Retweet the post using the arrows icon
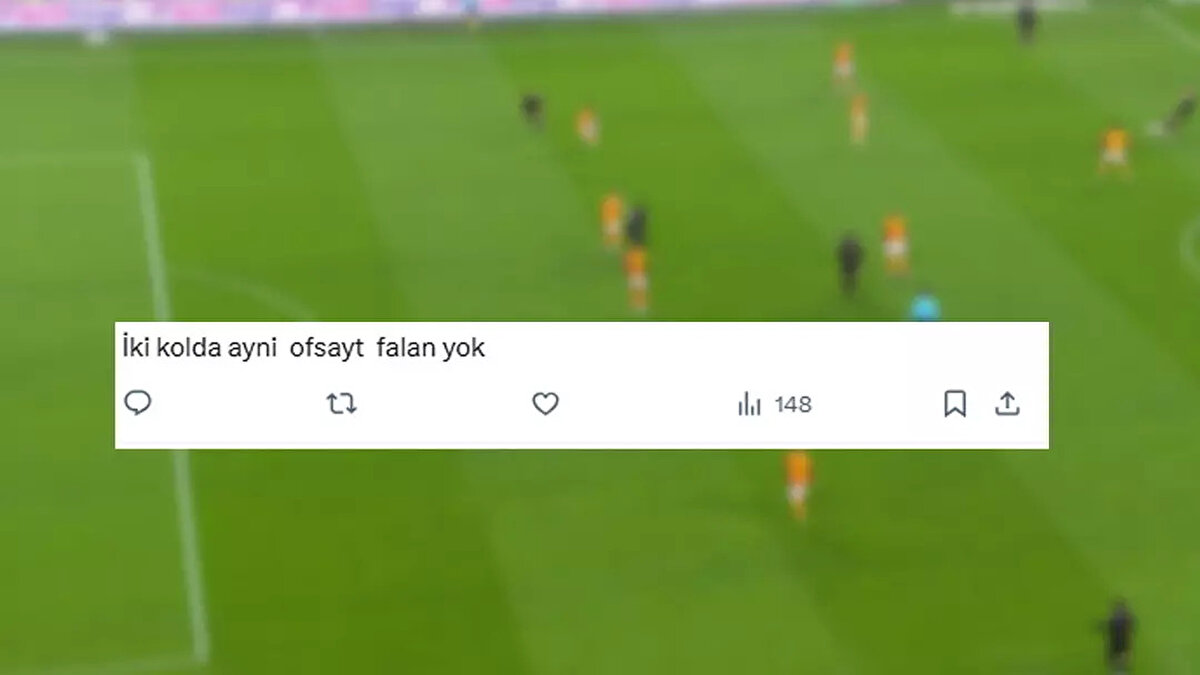The image size is (1200, 675). click(341, 404)
